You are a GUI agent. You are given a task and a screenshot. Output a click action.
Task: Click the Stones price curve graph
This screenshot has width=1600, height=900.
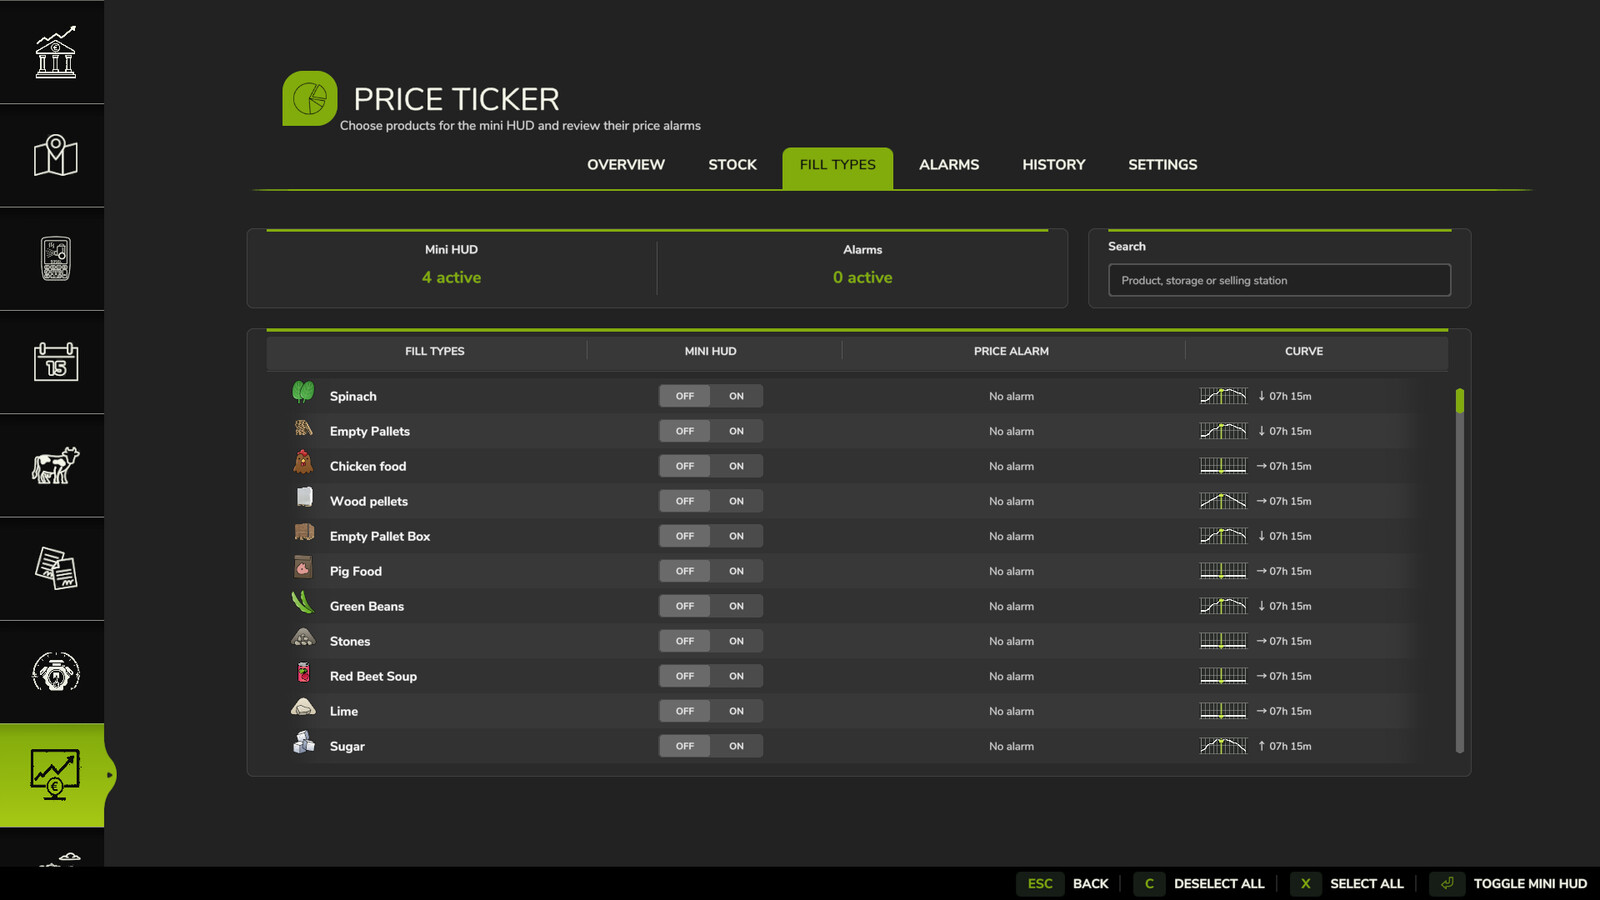pos(1223,641)
